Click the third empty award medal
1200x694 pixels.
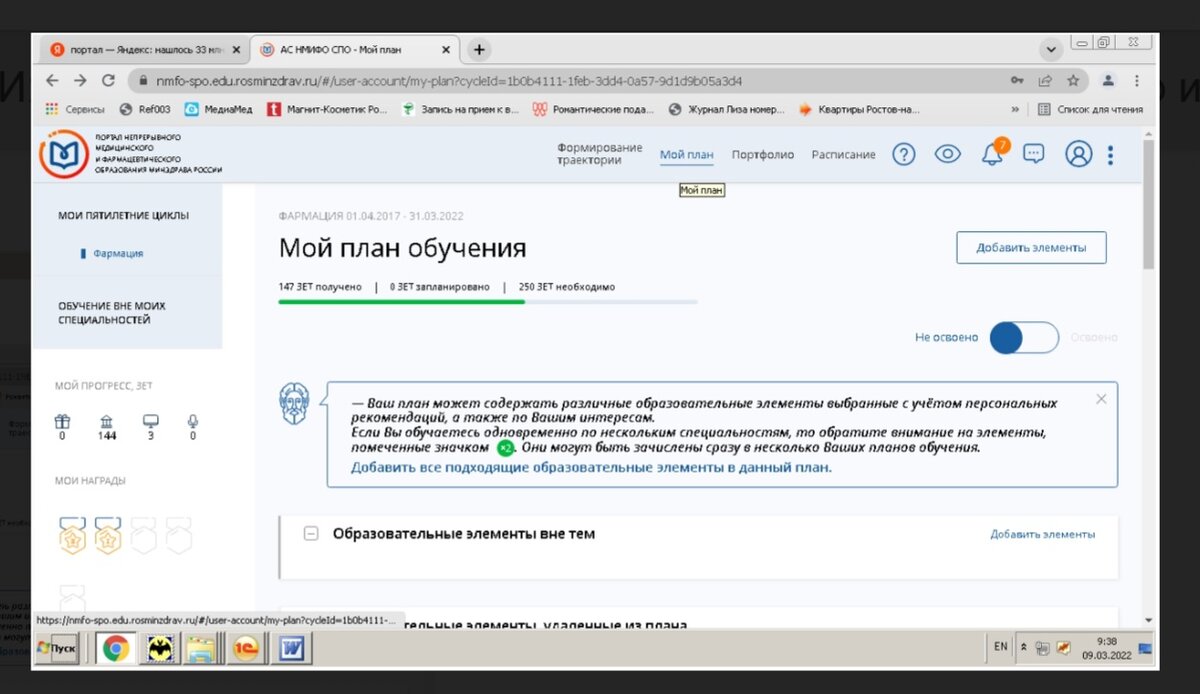coord(144,535)
